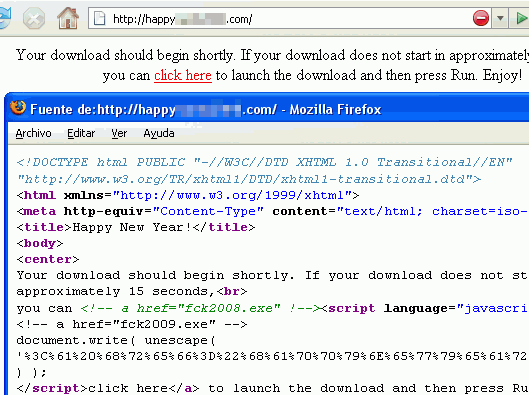This screenshot has height=395, width=529.
Task: Click into the URL address field
Action: click(290, 19)
